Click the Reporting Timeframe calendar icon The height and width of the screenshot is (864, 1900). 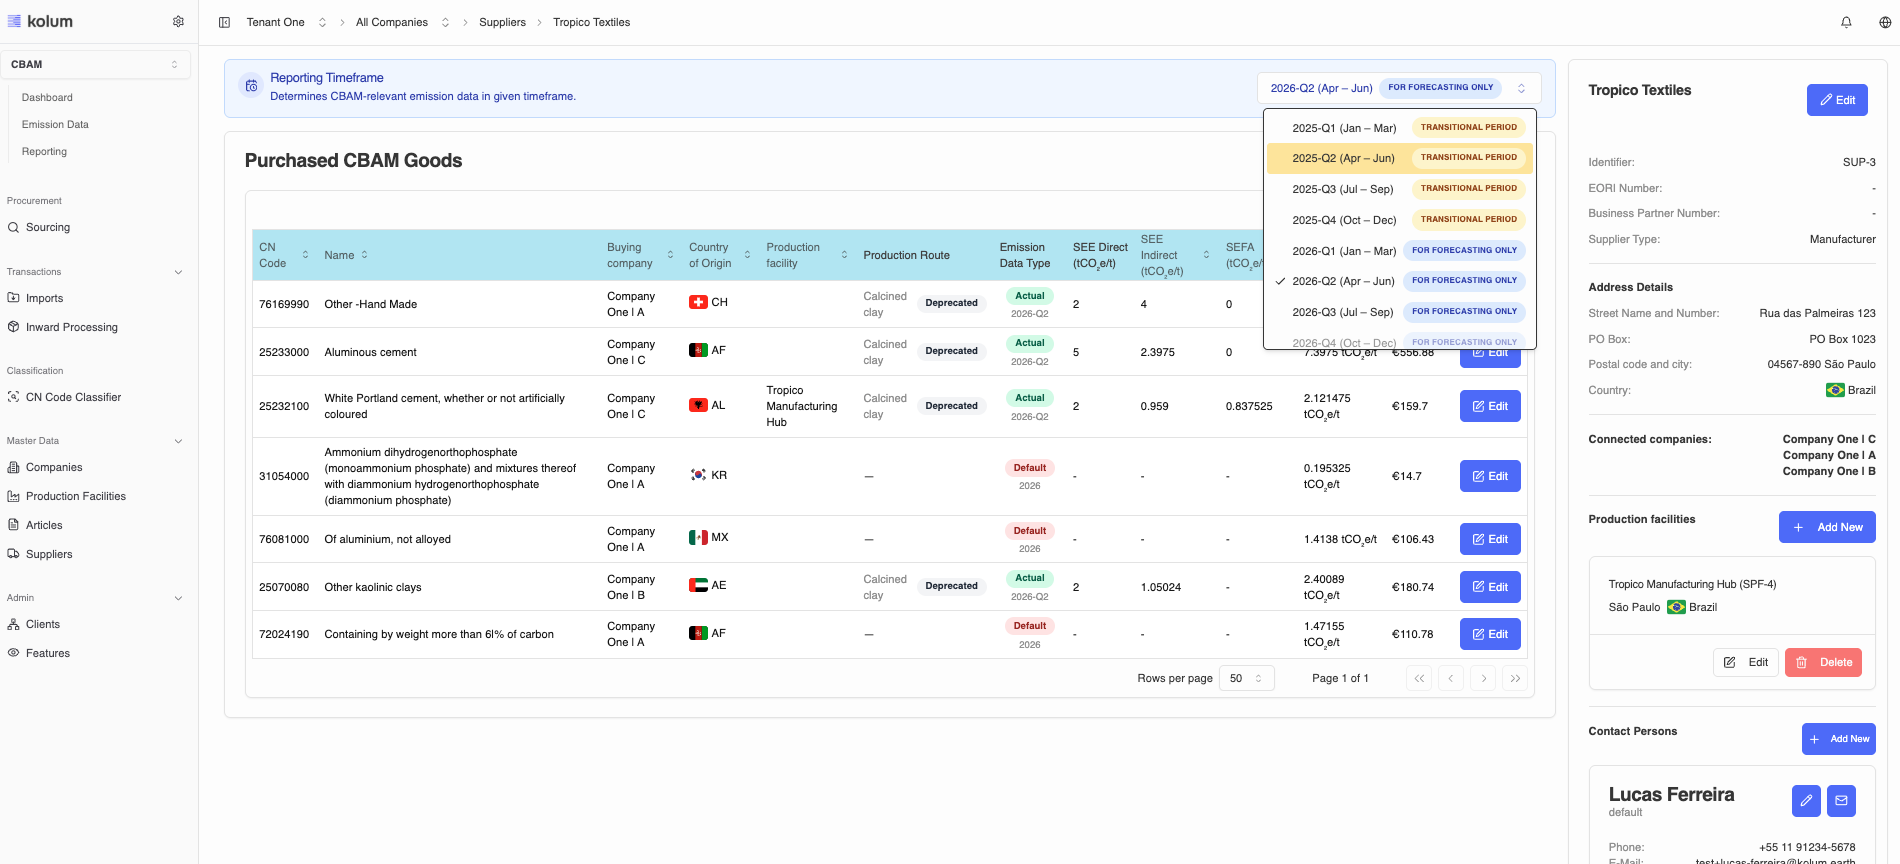tap(252, 87)
